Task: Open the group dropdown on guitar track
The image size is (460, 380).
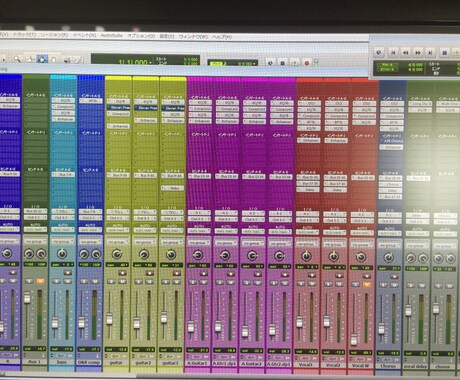Action: click(x=117, y=242)
